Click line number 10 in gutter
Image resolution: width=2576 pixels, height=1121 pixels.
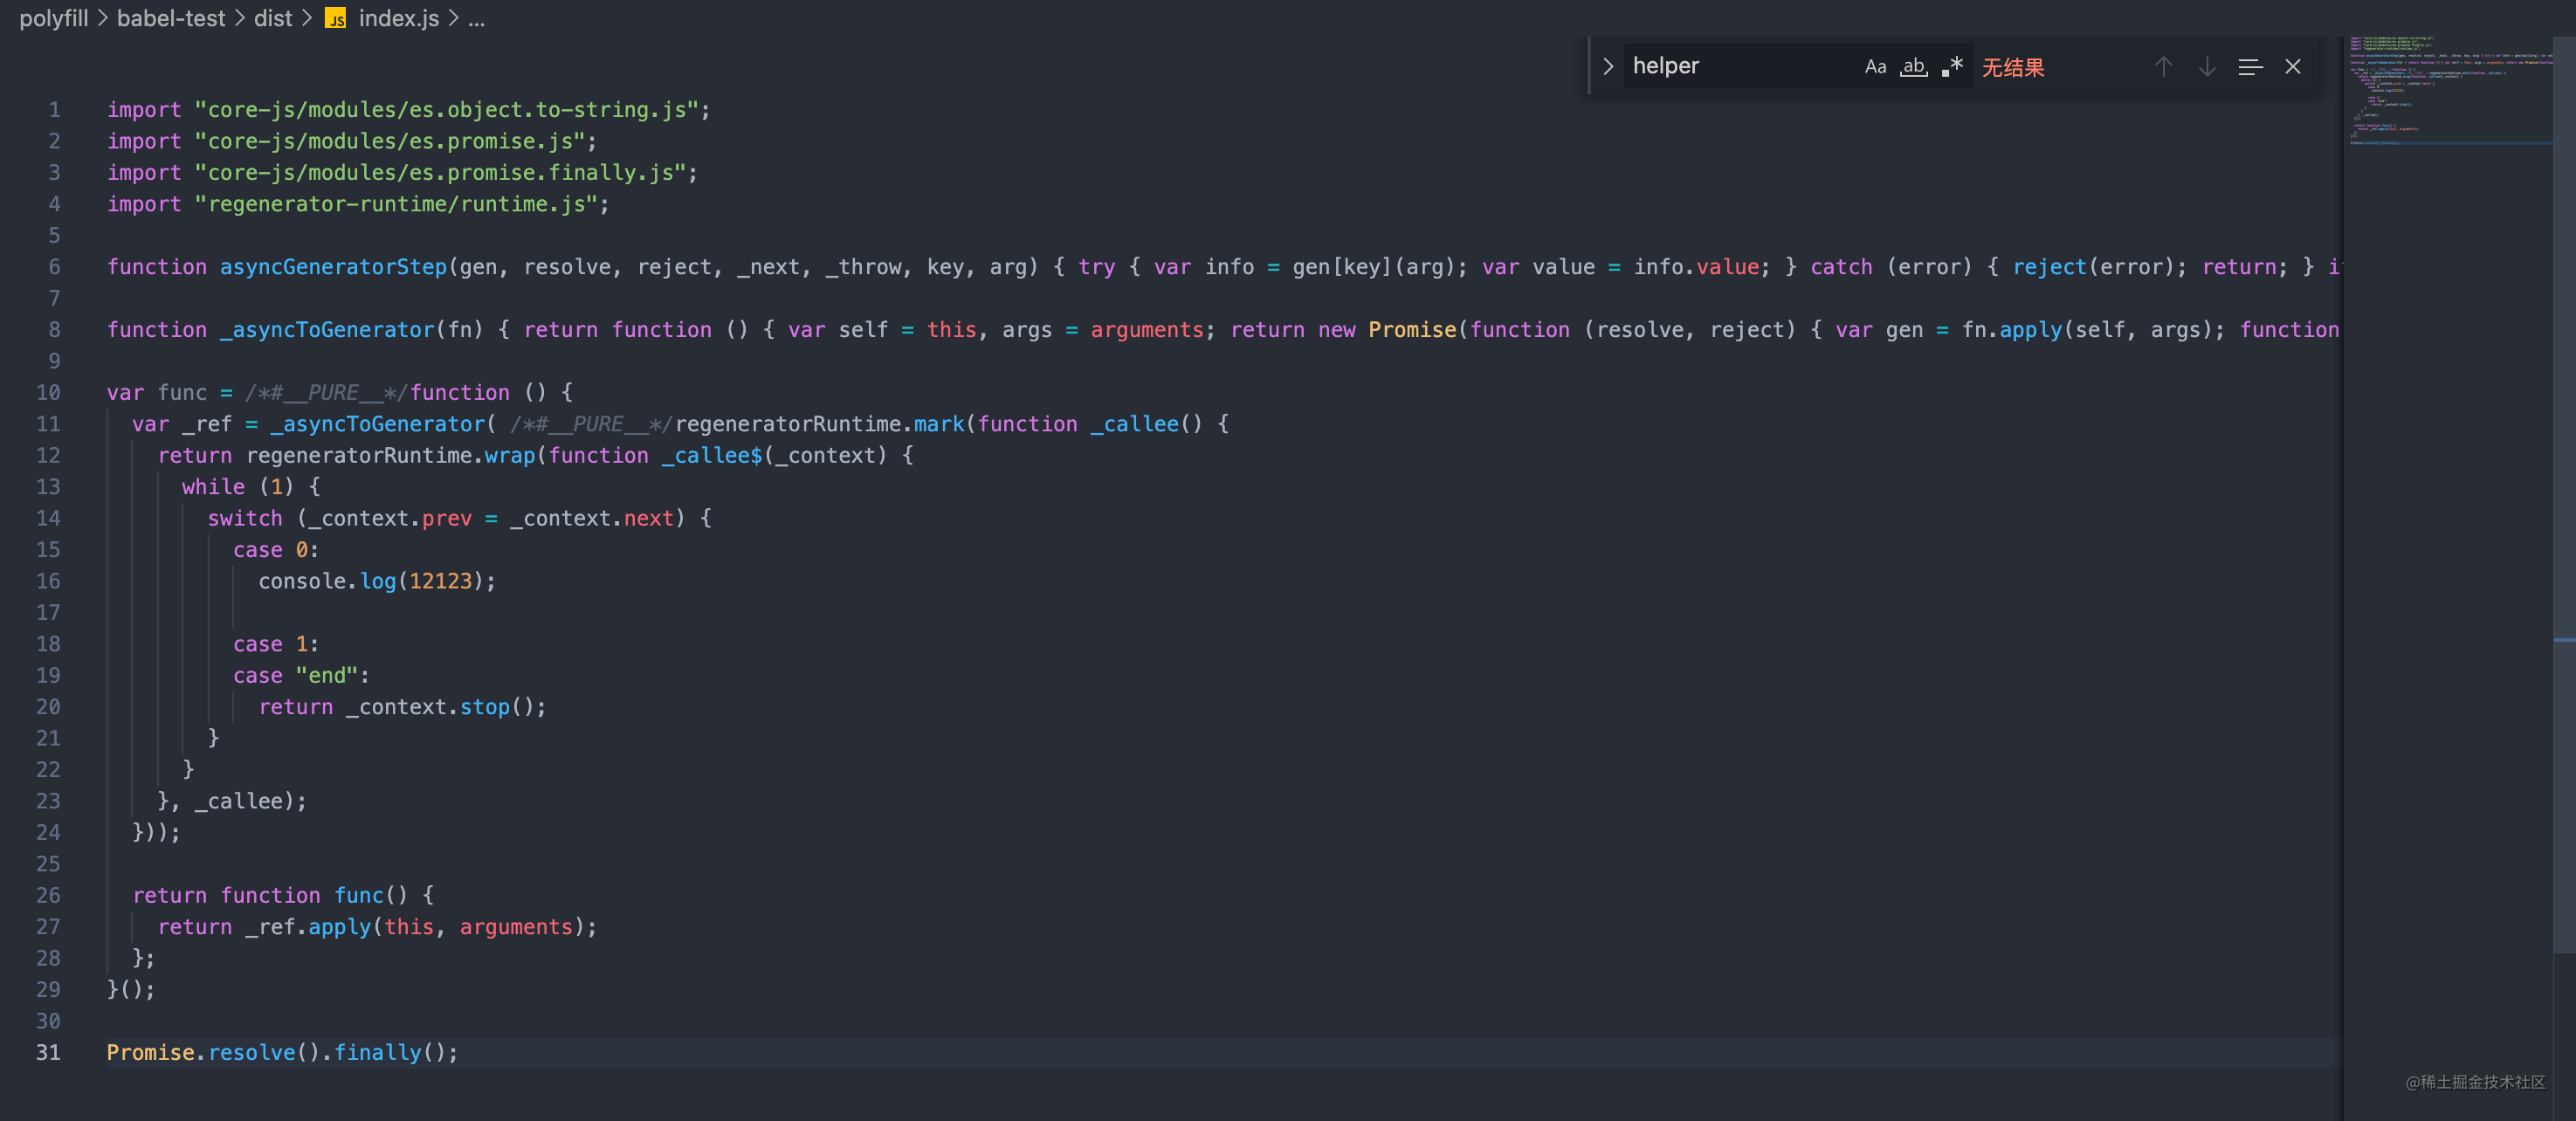pos(48,393)
